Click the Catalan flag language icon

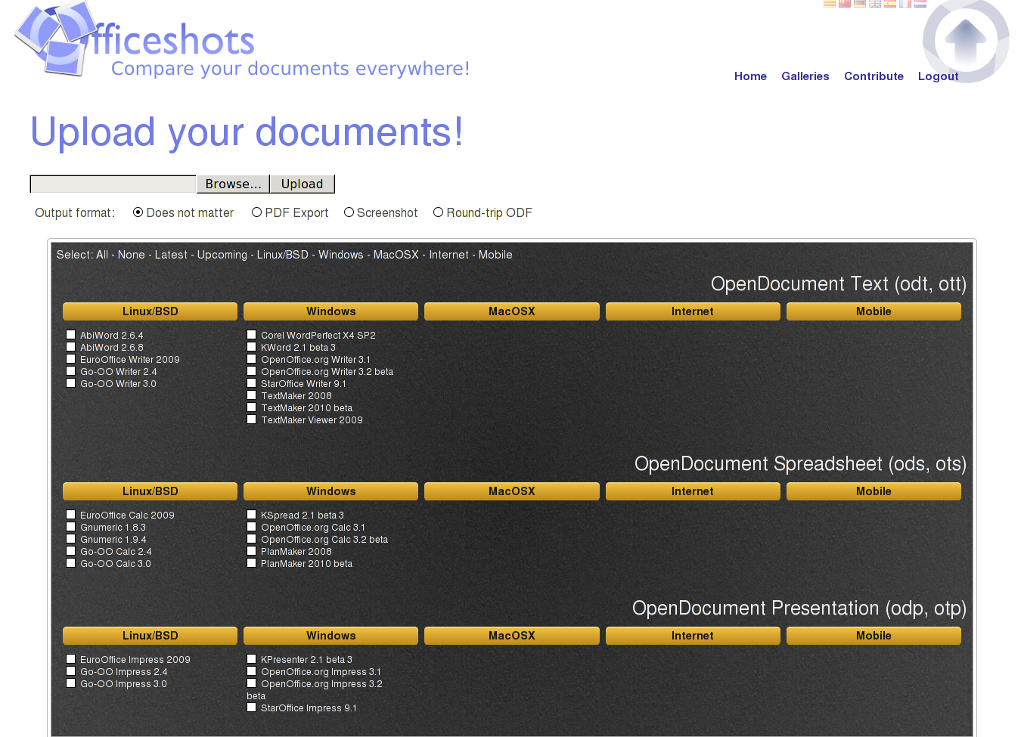[829, 4]
